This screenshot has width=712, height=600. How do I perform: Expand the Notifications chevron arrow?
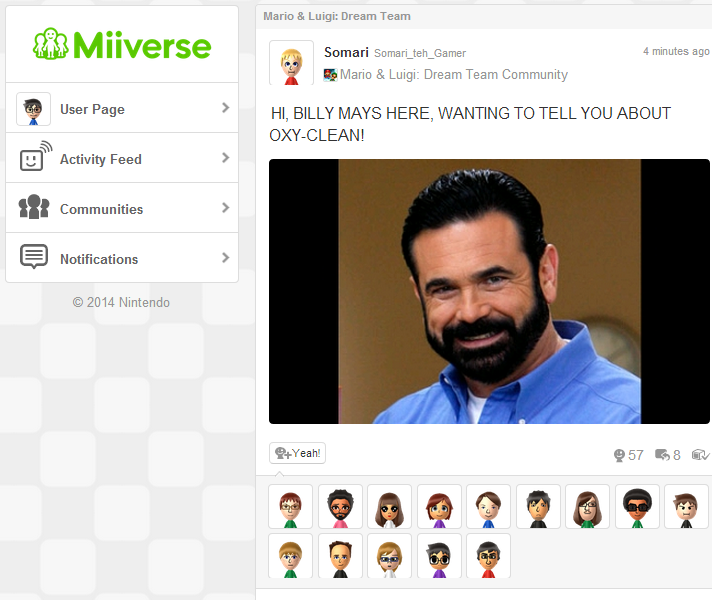[225, 258]
